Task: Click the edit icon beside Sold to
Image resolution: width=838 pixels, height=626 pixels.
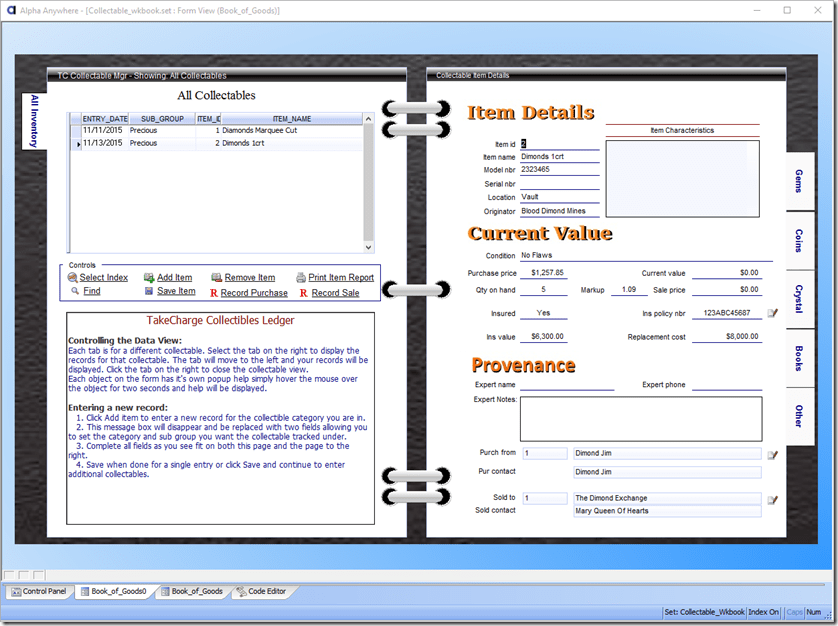Action: [x=772, y=499]
